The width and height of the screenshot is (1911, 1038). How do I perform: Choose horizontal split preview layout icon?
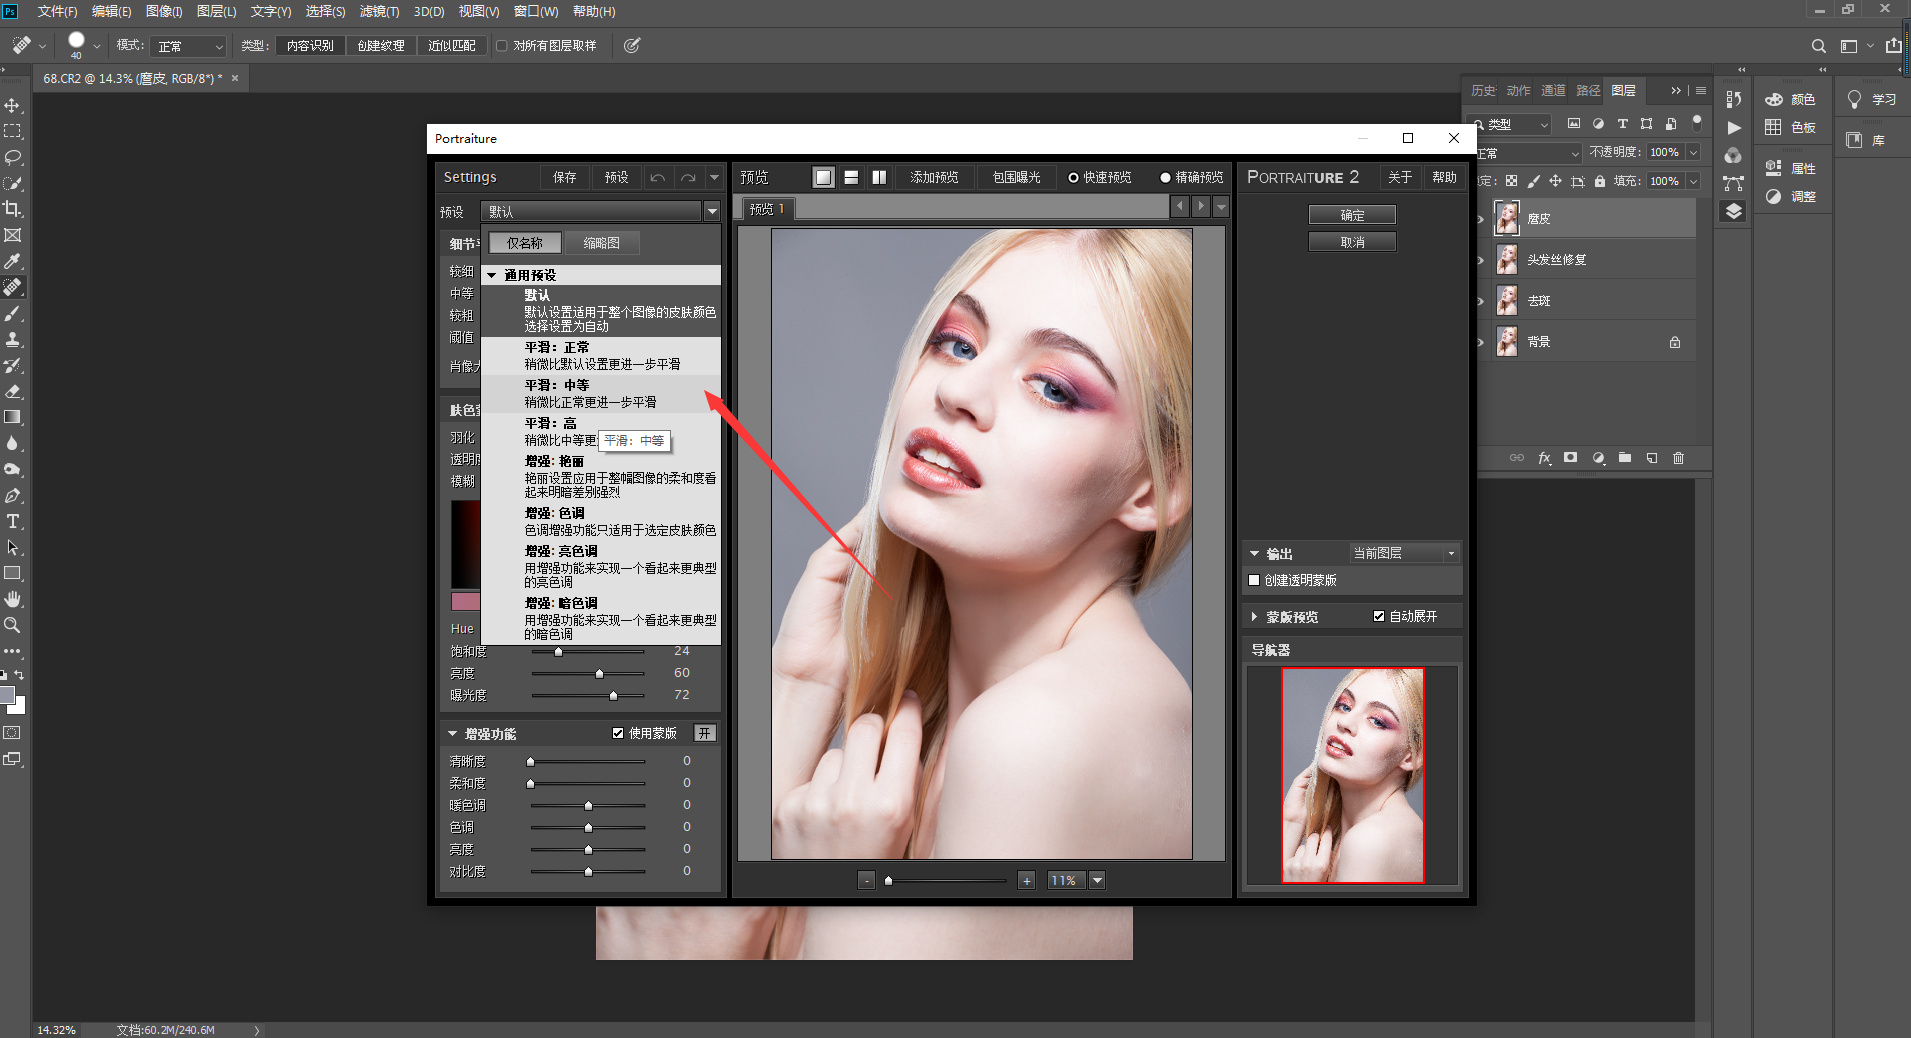pyautogui.click(x=851, y=177)
